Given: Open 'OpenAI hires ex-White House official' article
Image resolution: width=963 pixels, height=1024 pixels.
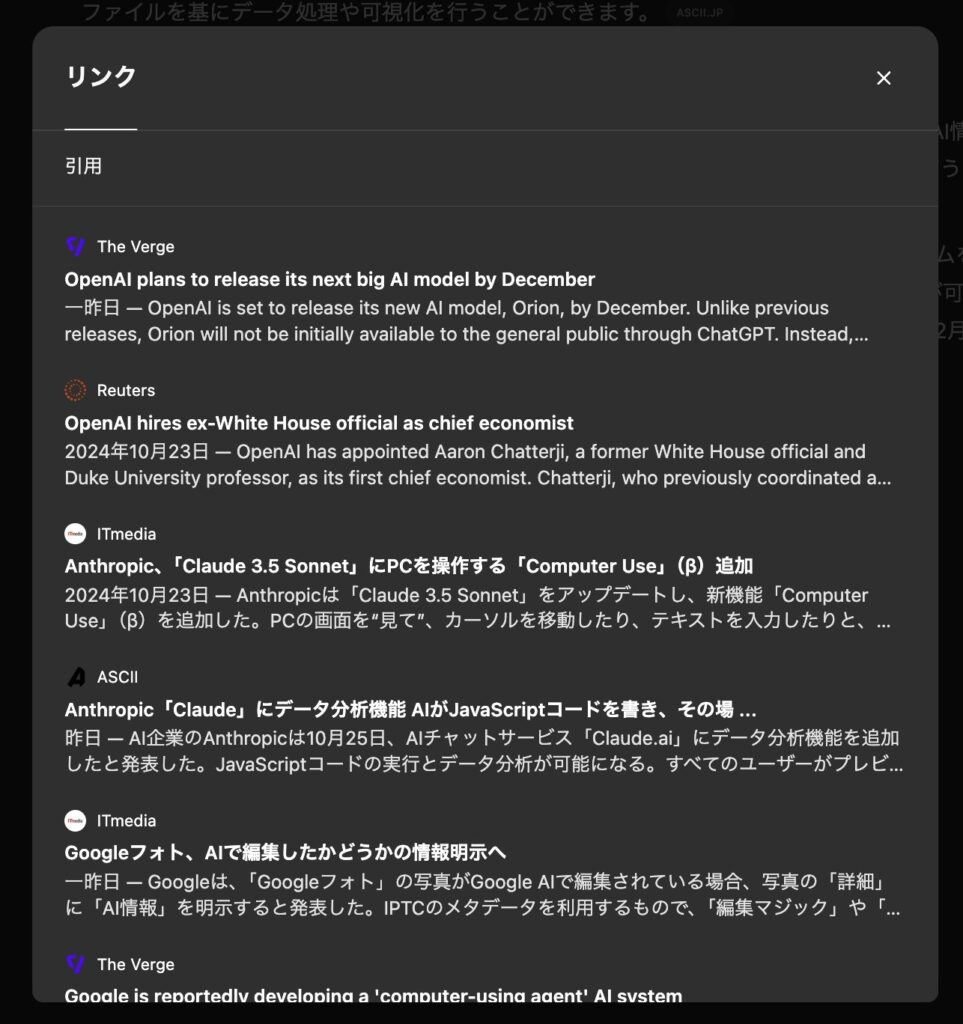Looking at the screenshot, I should pos(319,423).
